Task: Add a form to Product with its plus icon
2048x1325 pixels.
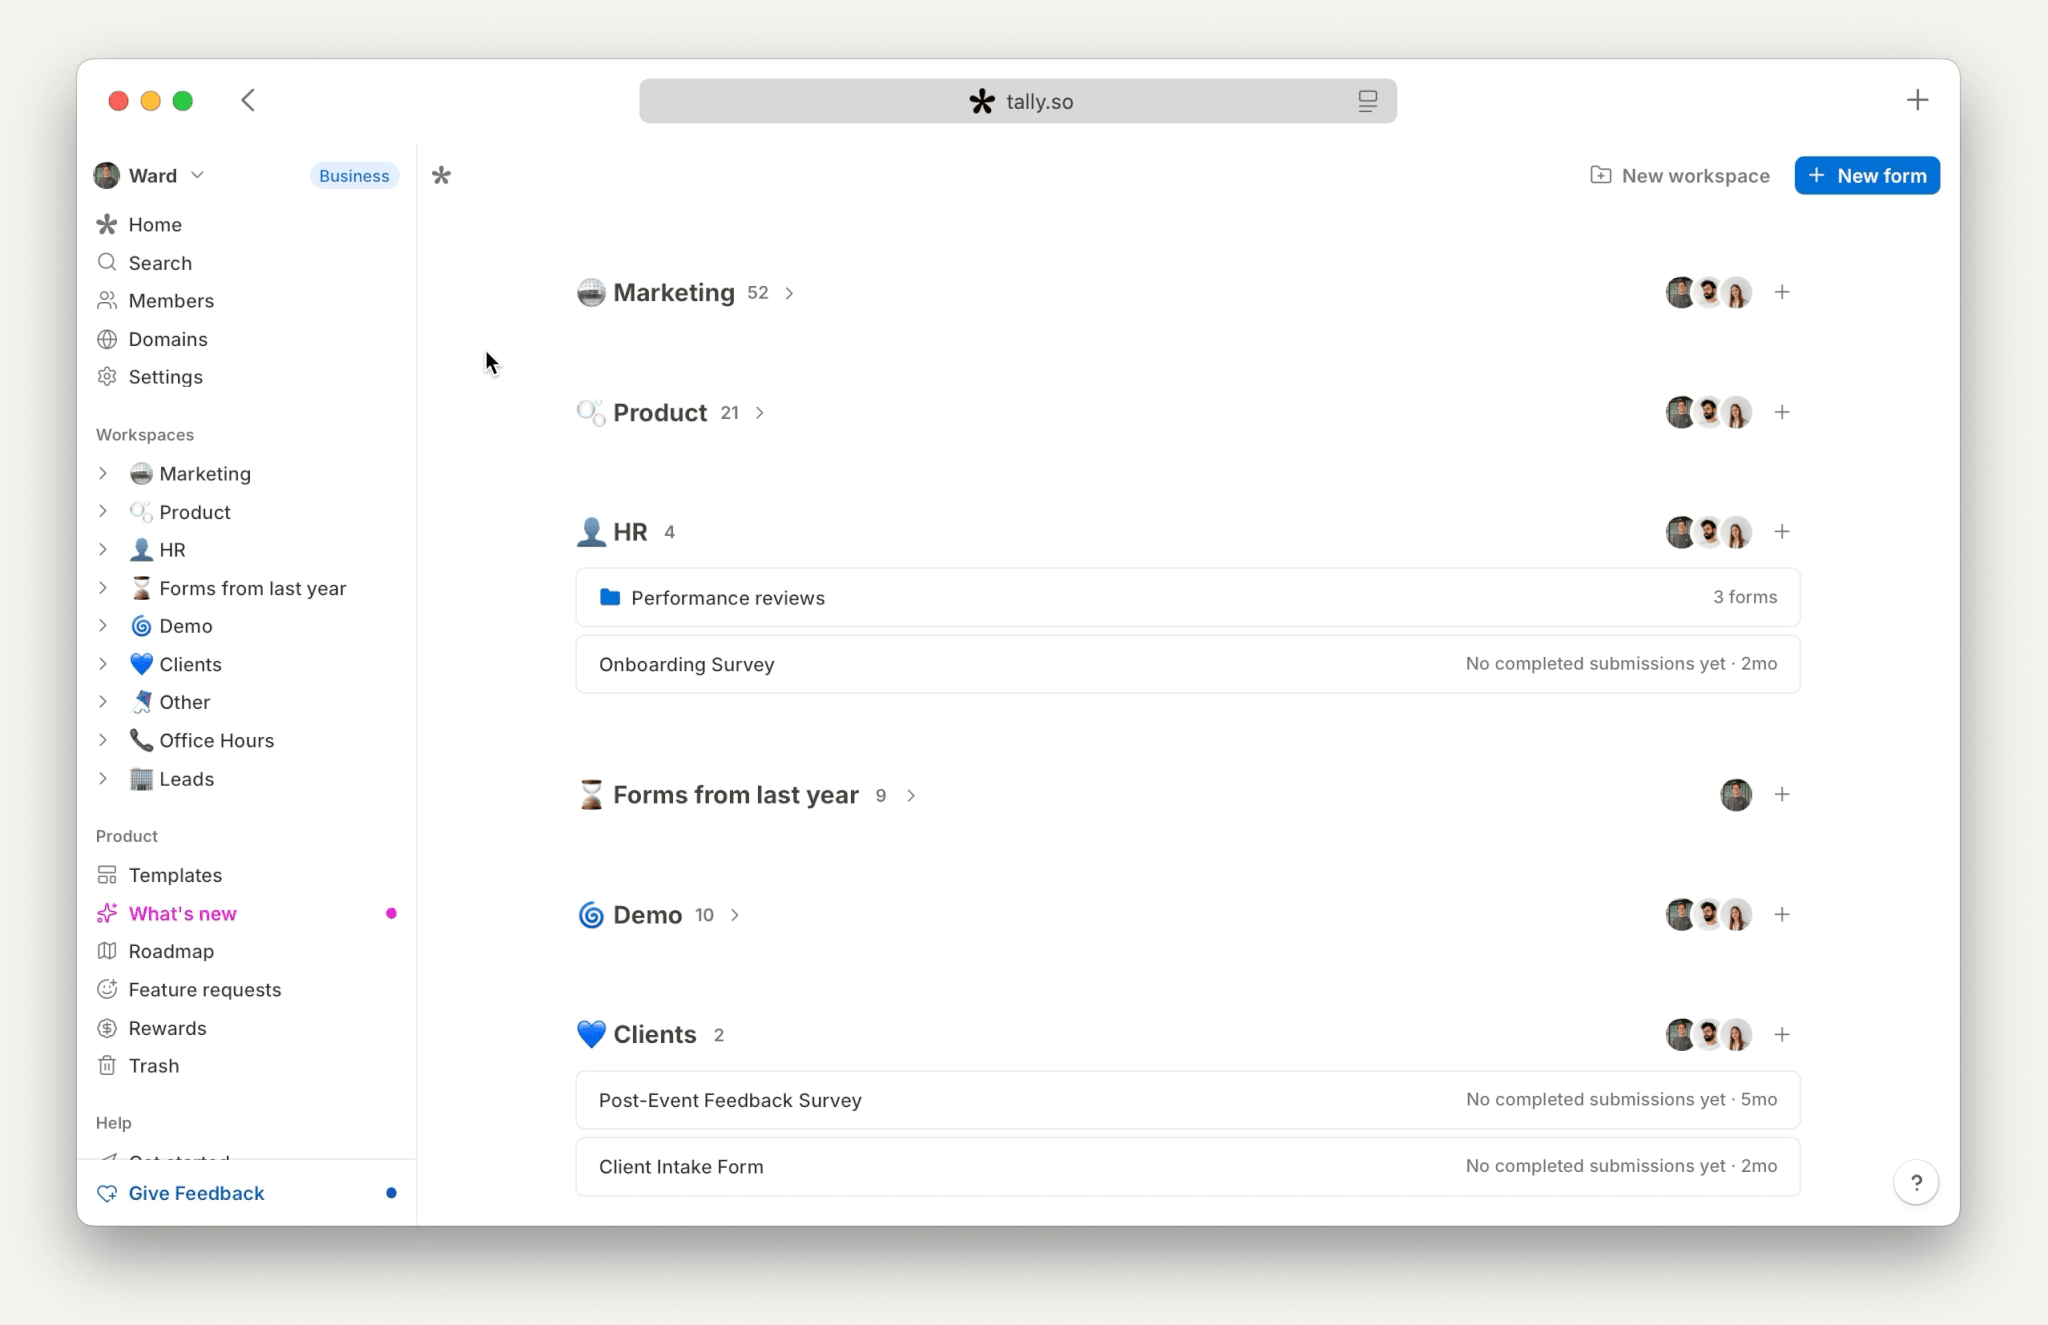Action: [1782, 412]
